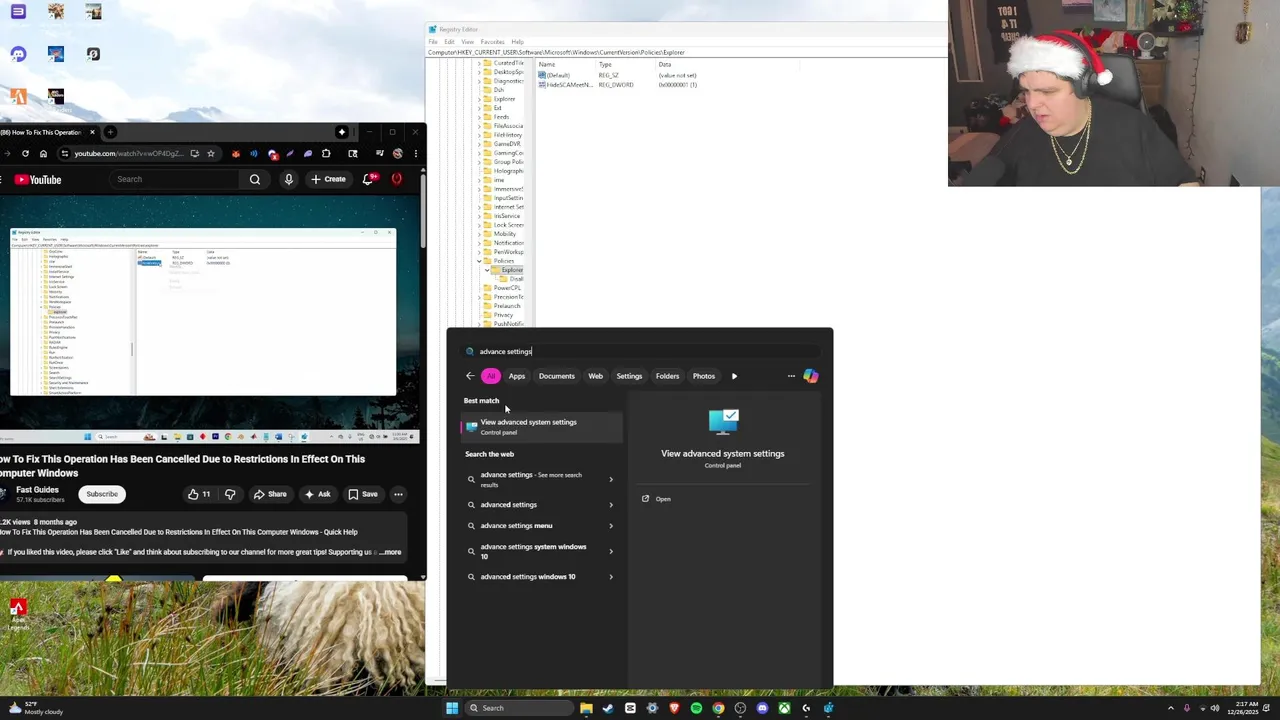Screen dimensions: 1280x720
Task: Open the YouTube account avatar menu
Action: pyautogui.click(x=397, y=179)
